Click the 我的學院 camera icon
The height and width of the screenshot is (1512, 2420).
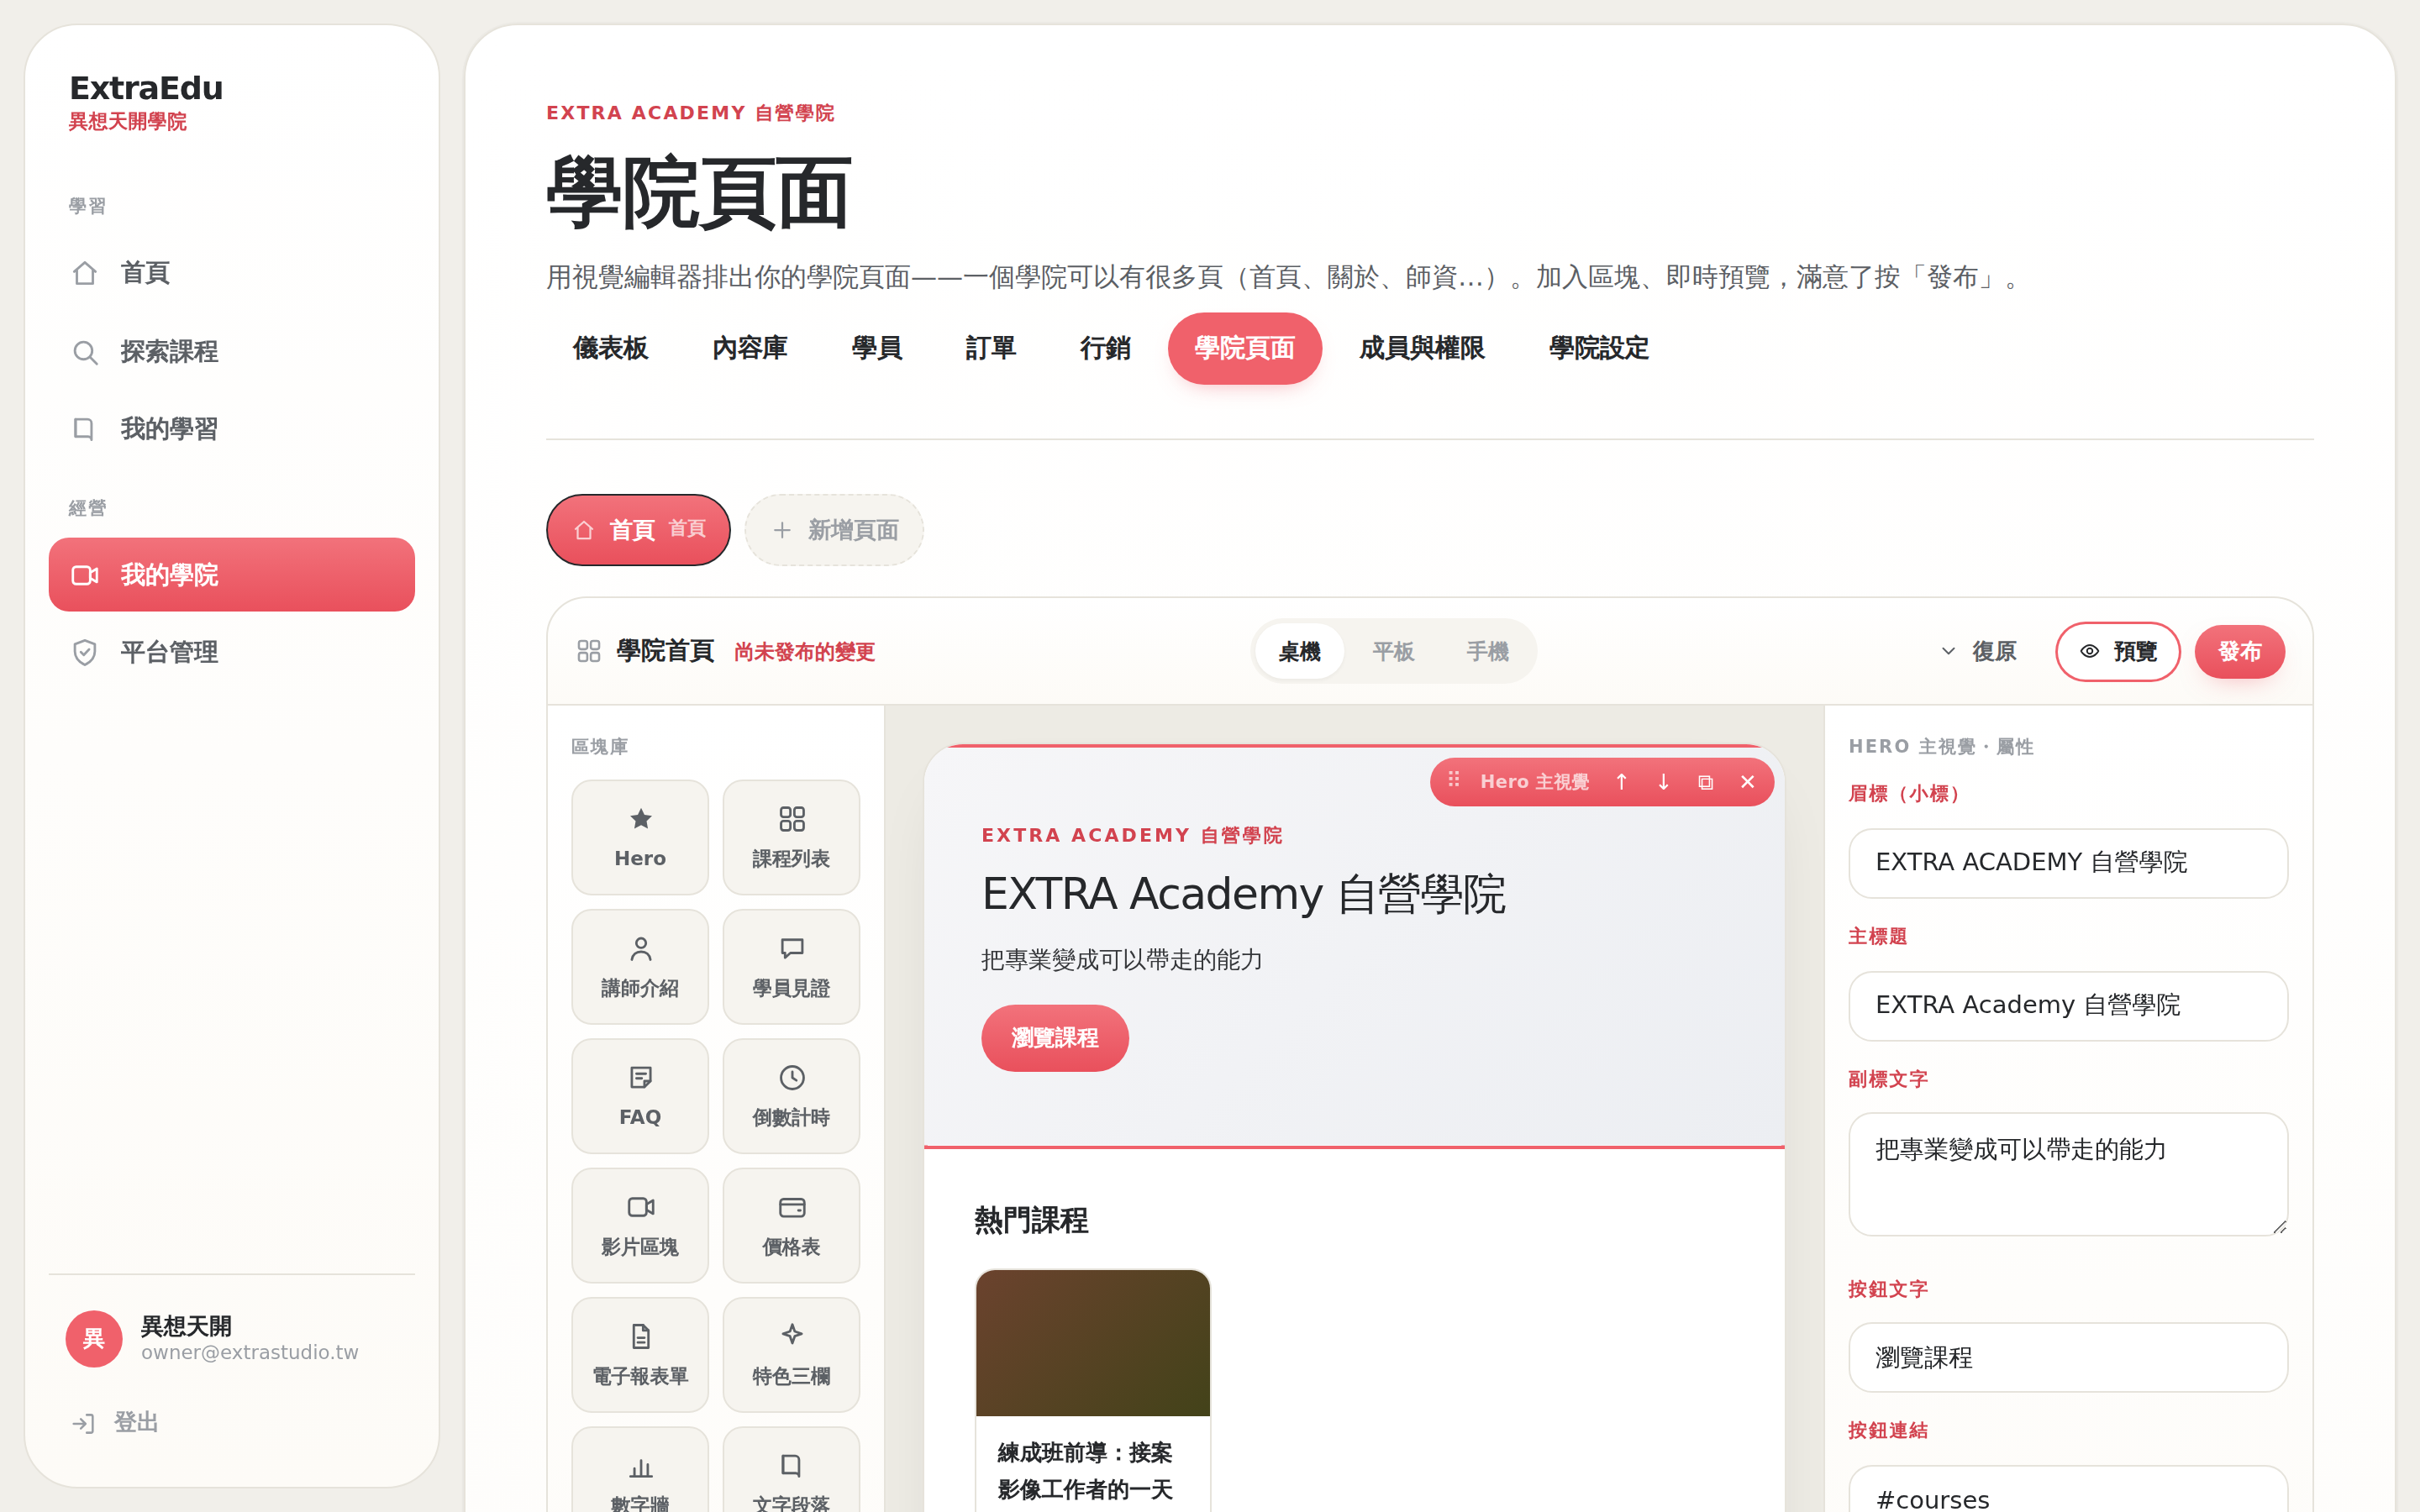point(85,575)
